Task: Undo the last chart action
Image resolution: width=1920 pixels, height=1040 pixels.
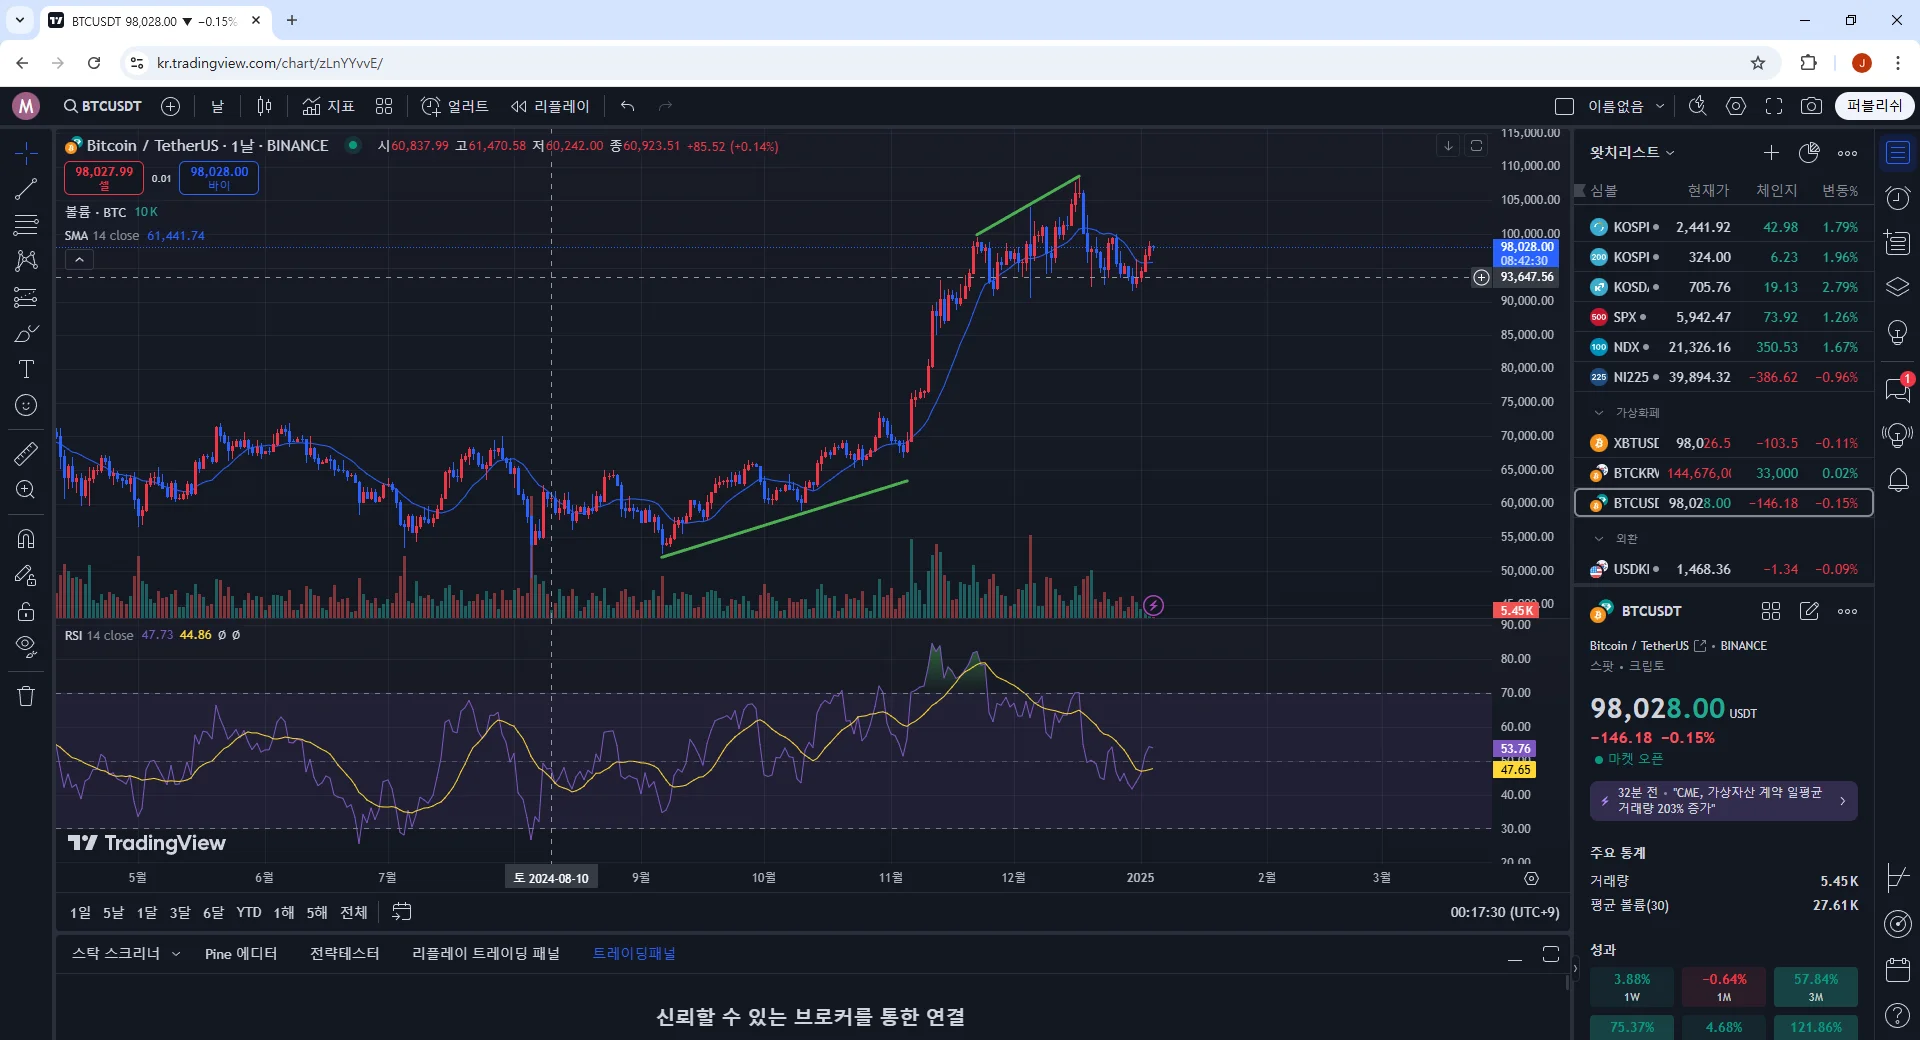Action: (x=627, y=106)
